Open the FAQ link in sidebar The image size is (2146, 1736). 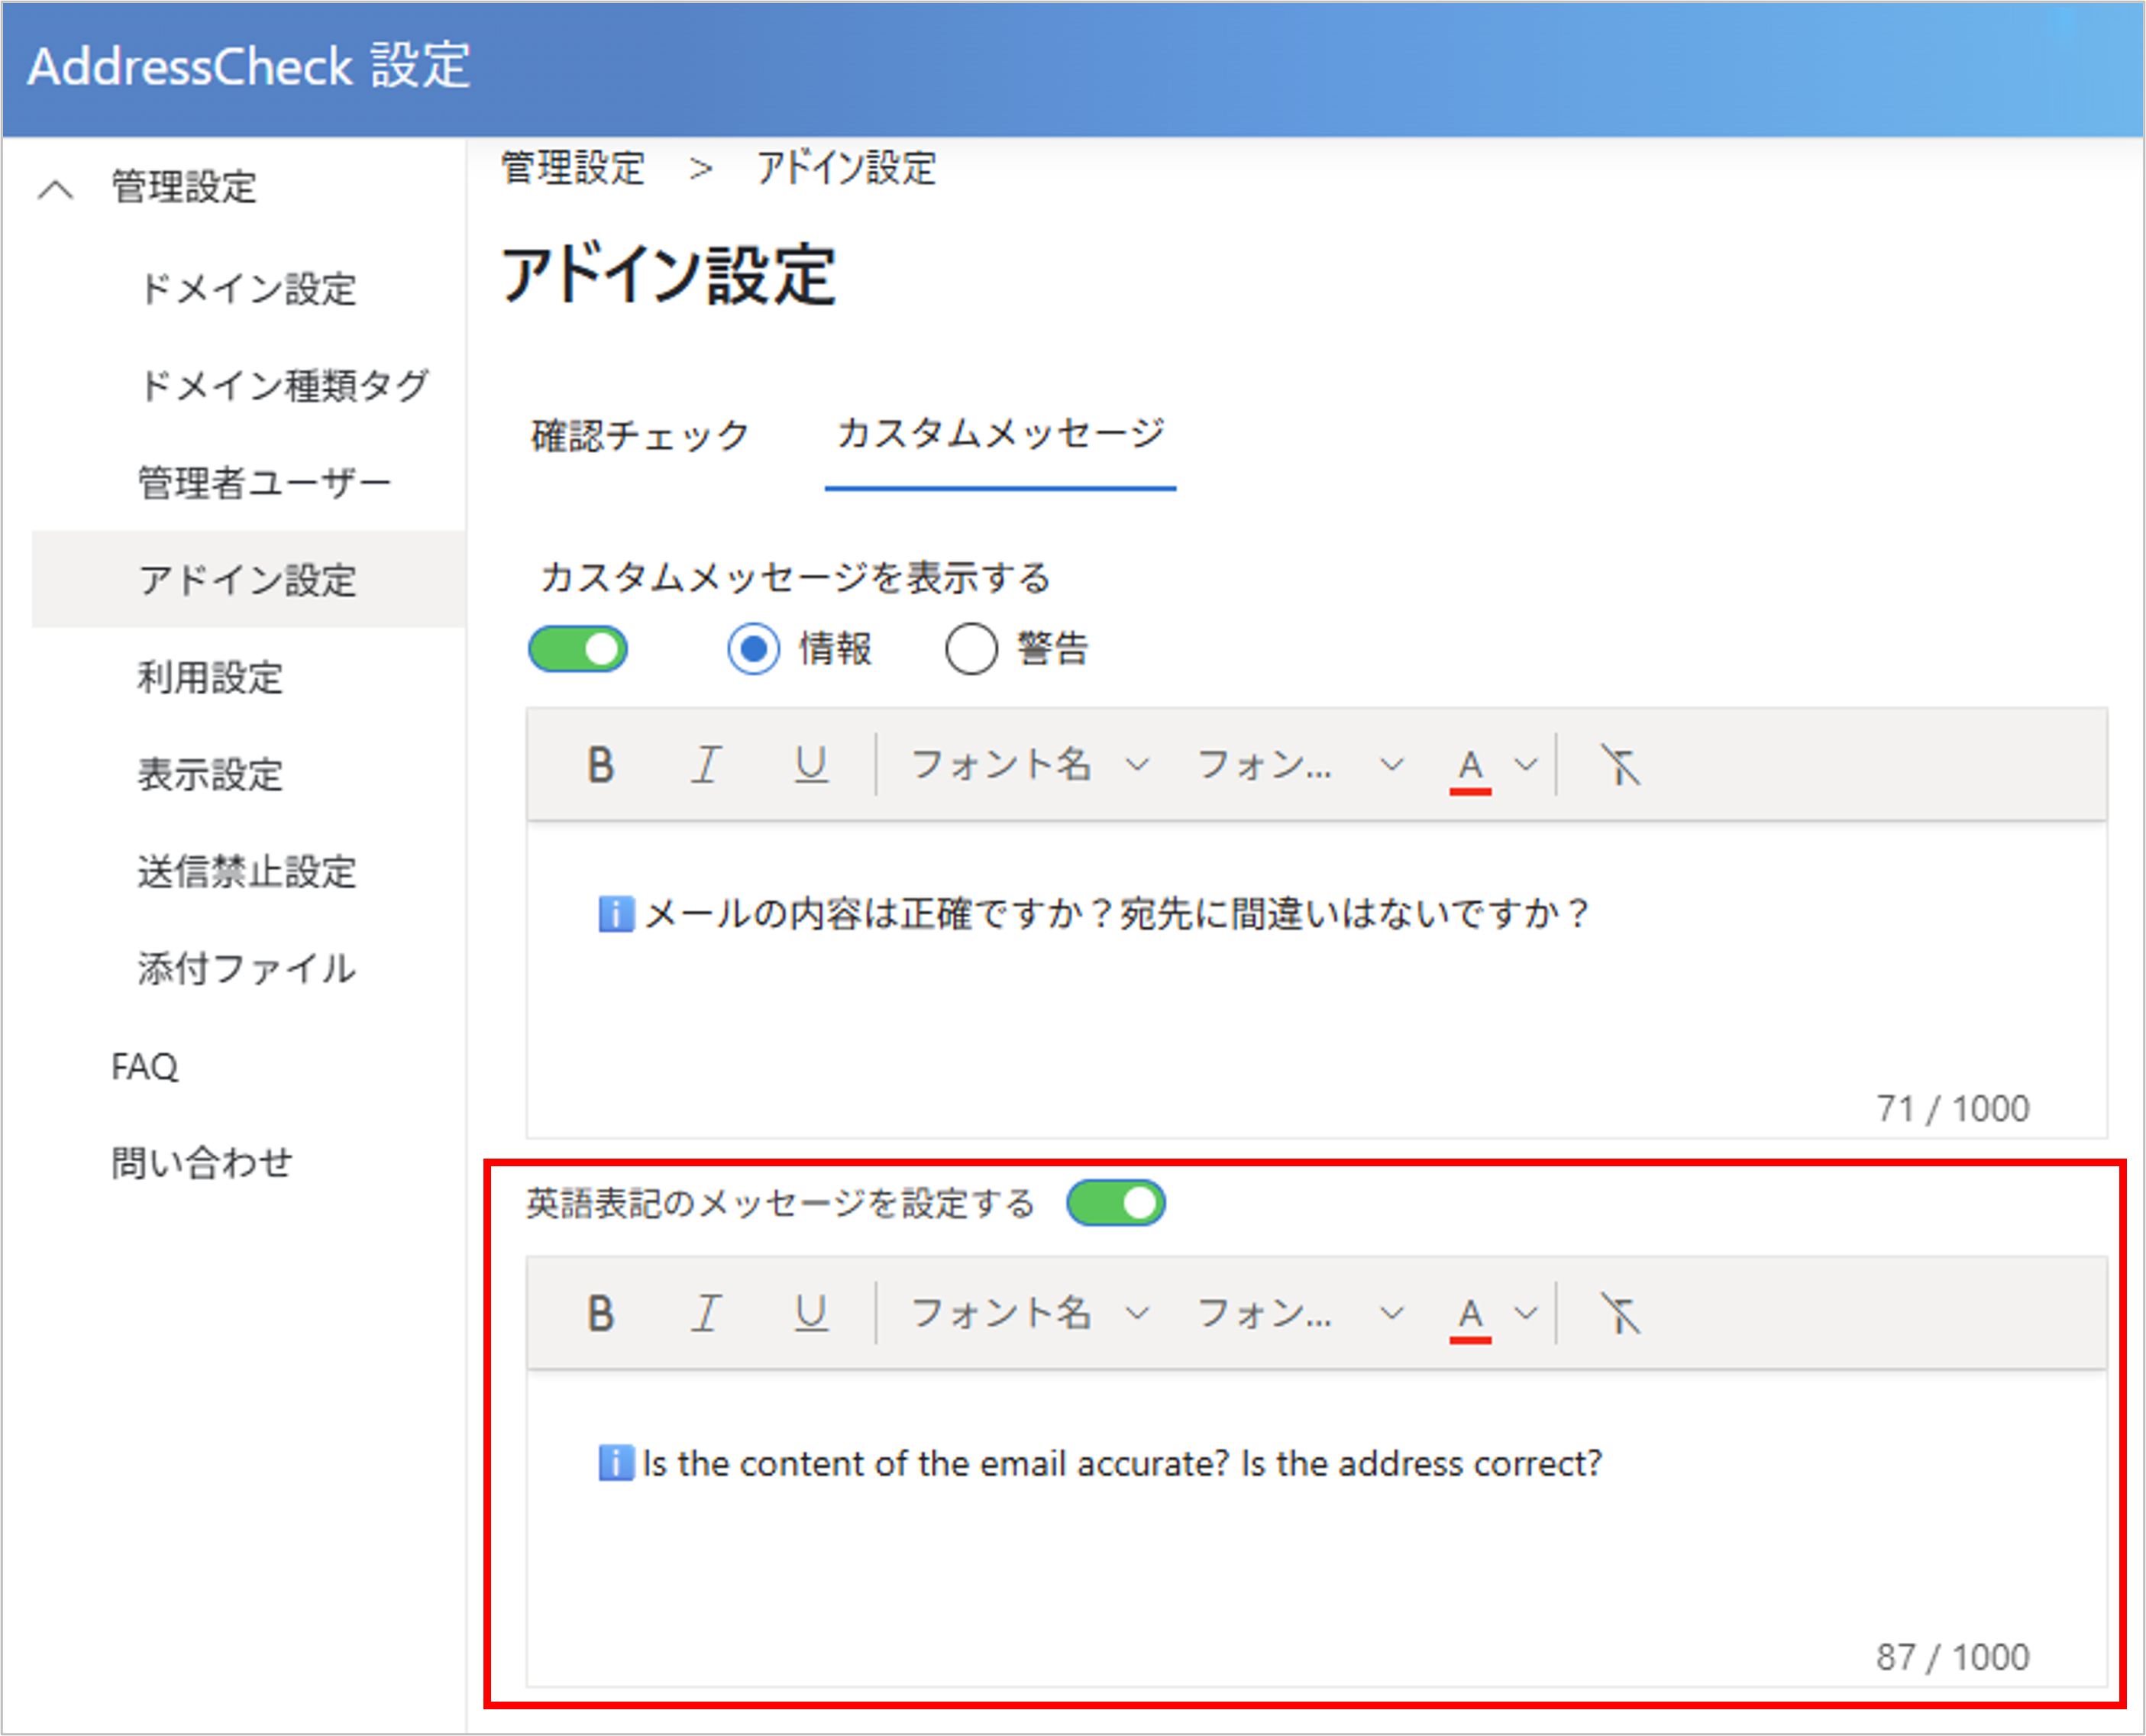click(x=145, y=1067)
